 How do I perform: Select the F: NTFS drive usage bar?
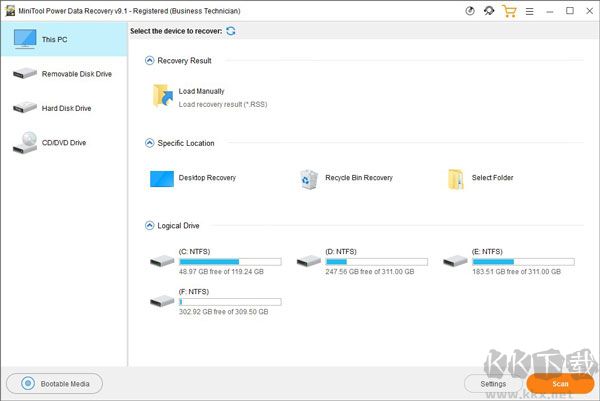(x=229, y=301)
